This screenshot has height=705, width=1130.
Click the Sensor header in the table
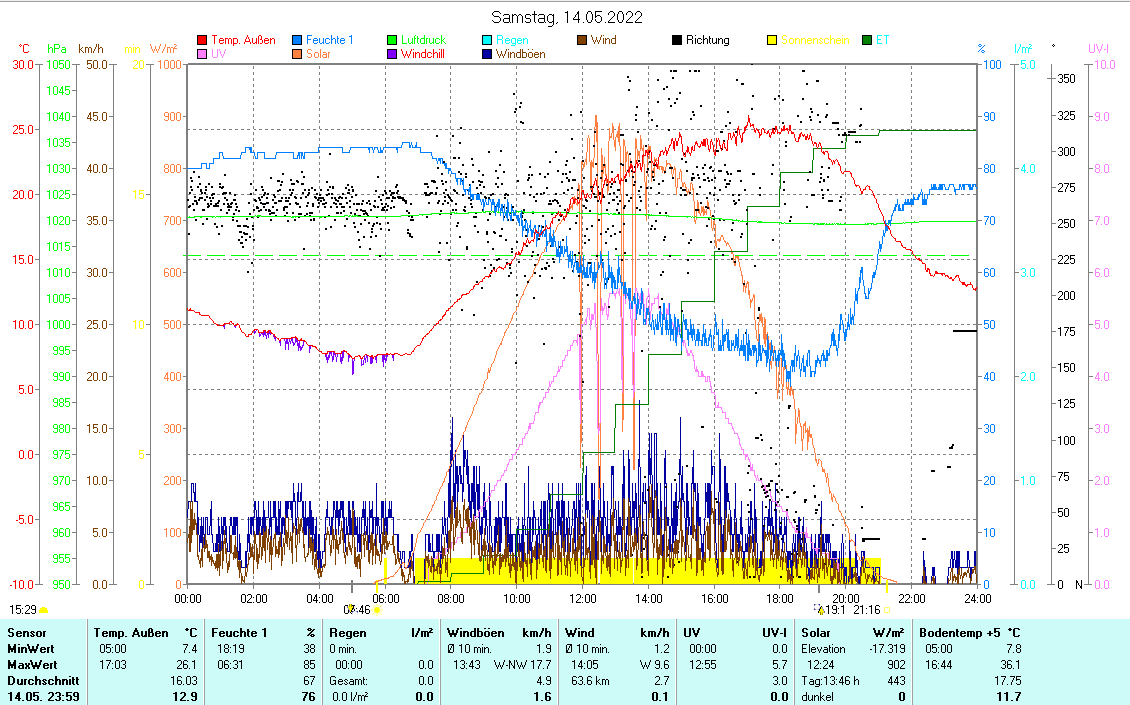pyautogui.click(x=26, y=633)
